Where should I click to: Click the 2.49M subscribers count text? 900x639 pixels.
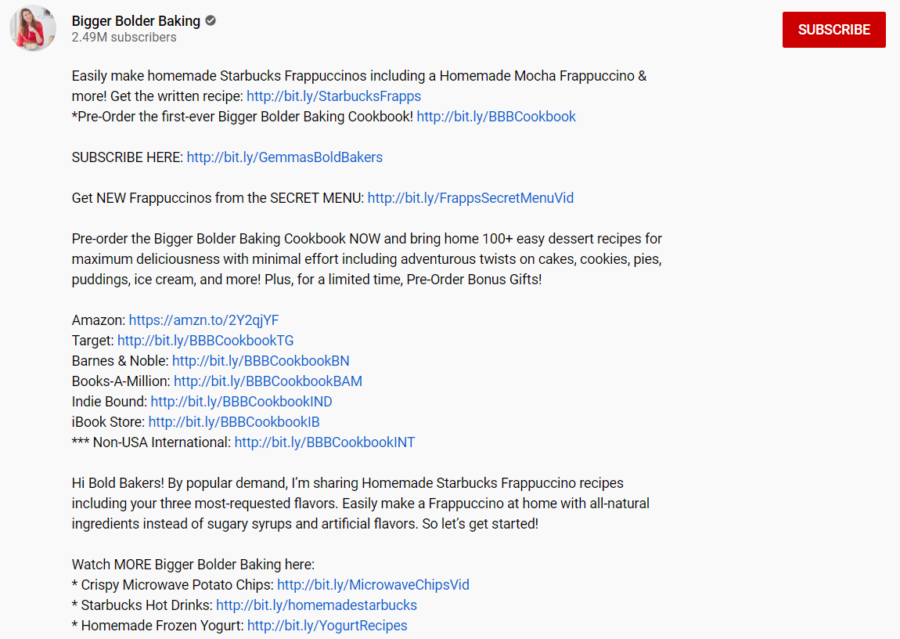coord(124,37)
